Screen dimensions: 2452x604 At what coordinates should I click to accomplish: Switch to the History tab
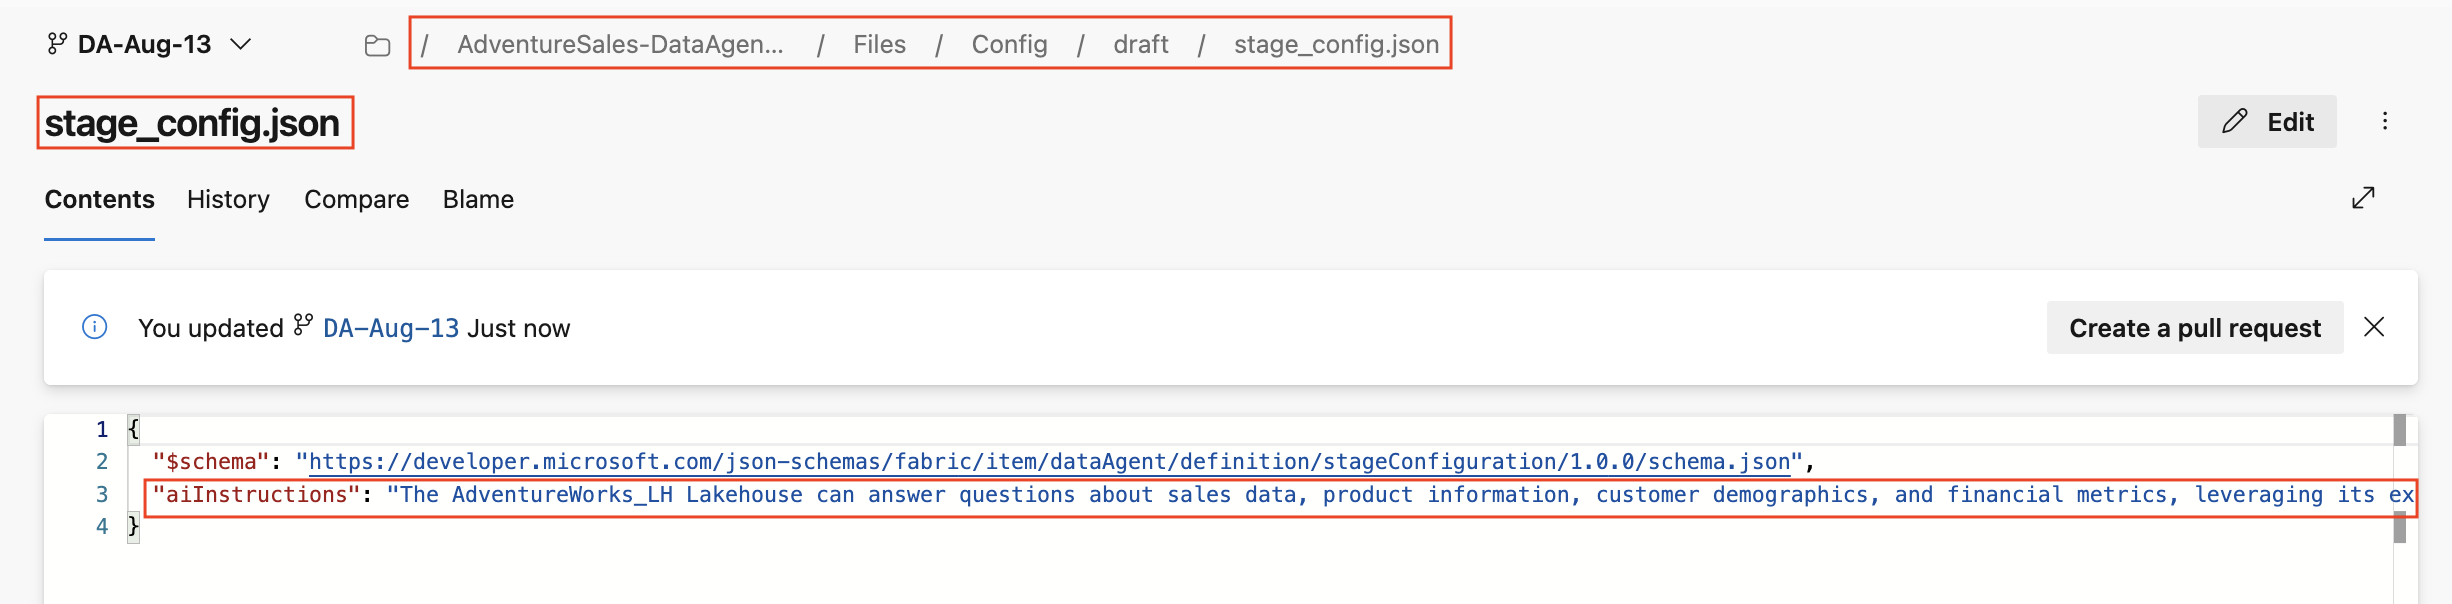228,199
